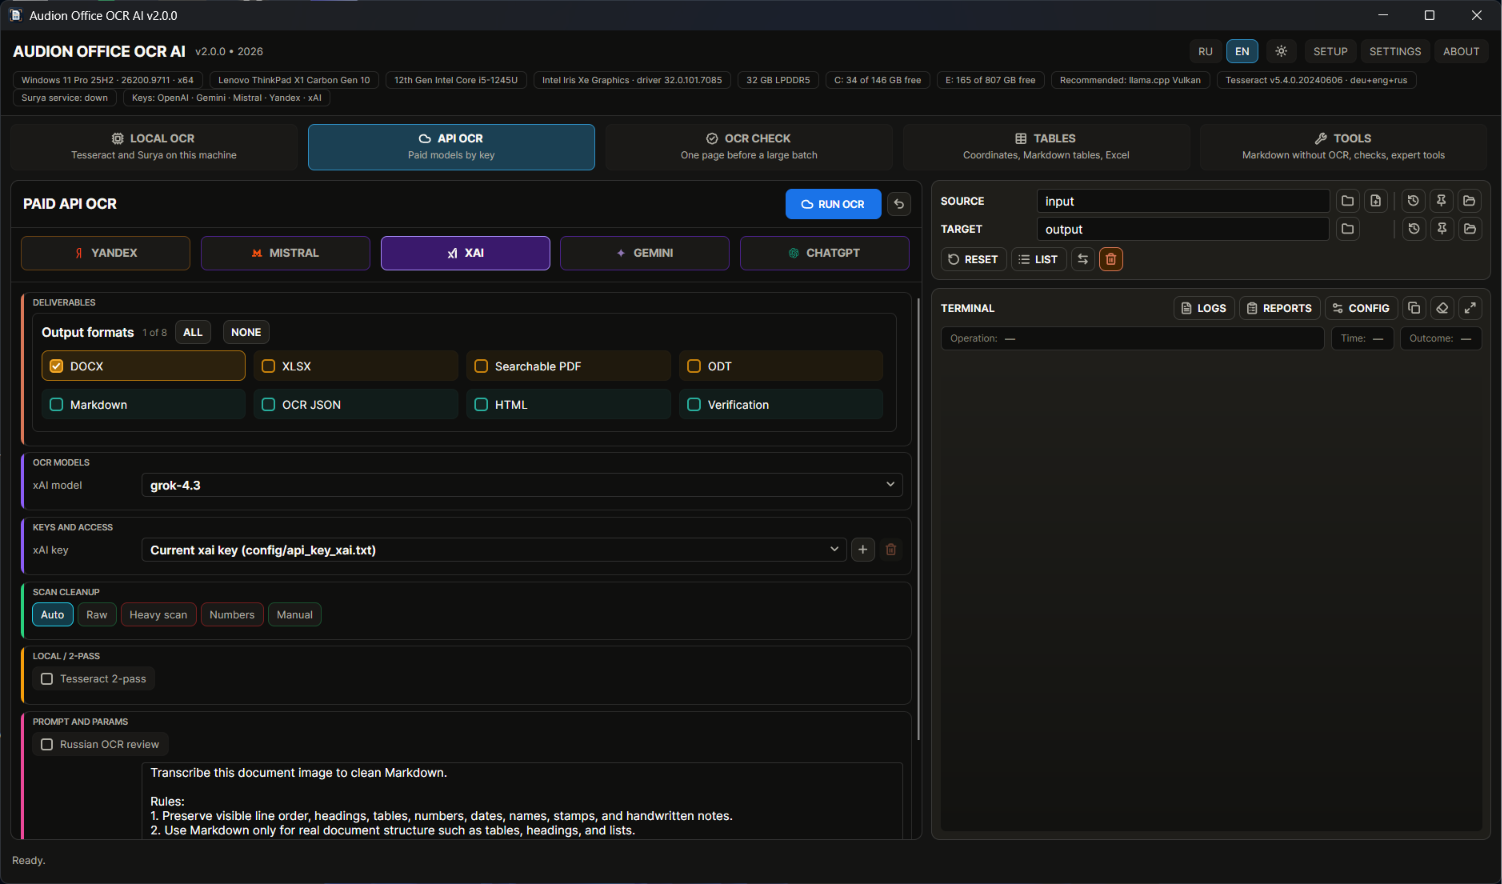Viewport: 1502px width, 884px height.
Task: Open the xAI model dropdown
Action: tap(522, 485)
